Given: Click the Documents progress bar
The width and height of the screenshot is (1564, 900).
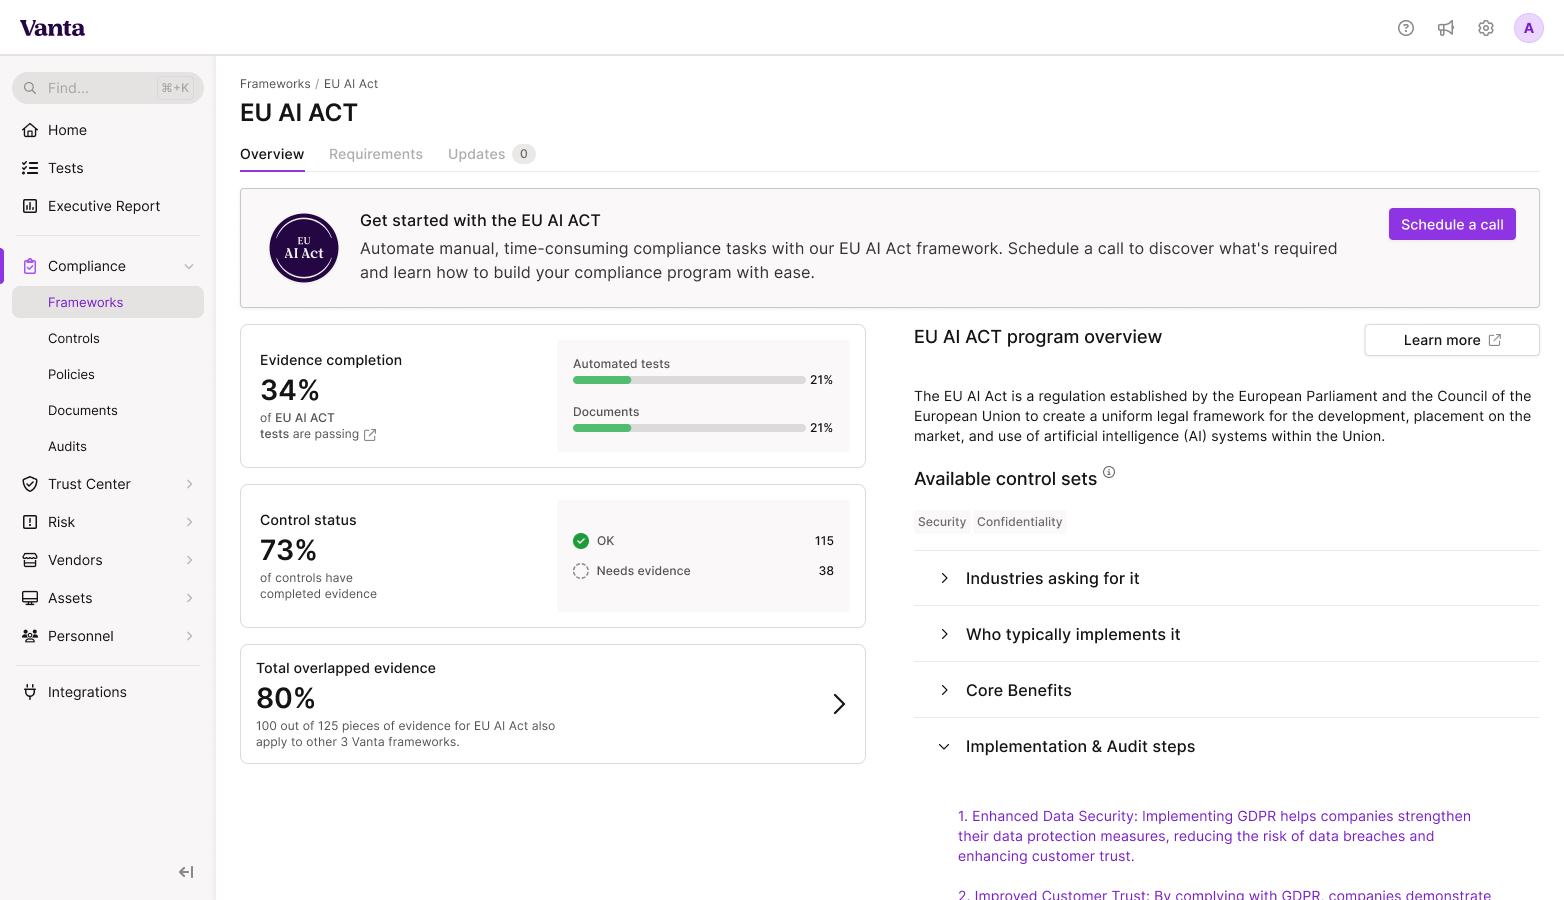Looking at the screenshot, I should [689, 428].
